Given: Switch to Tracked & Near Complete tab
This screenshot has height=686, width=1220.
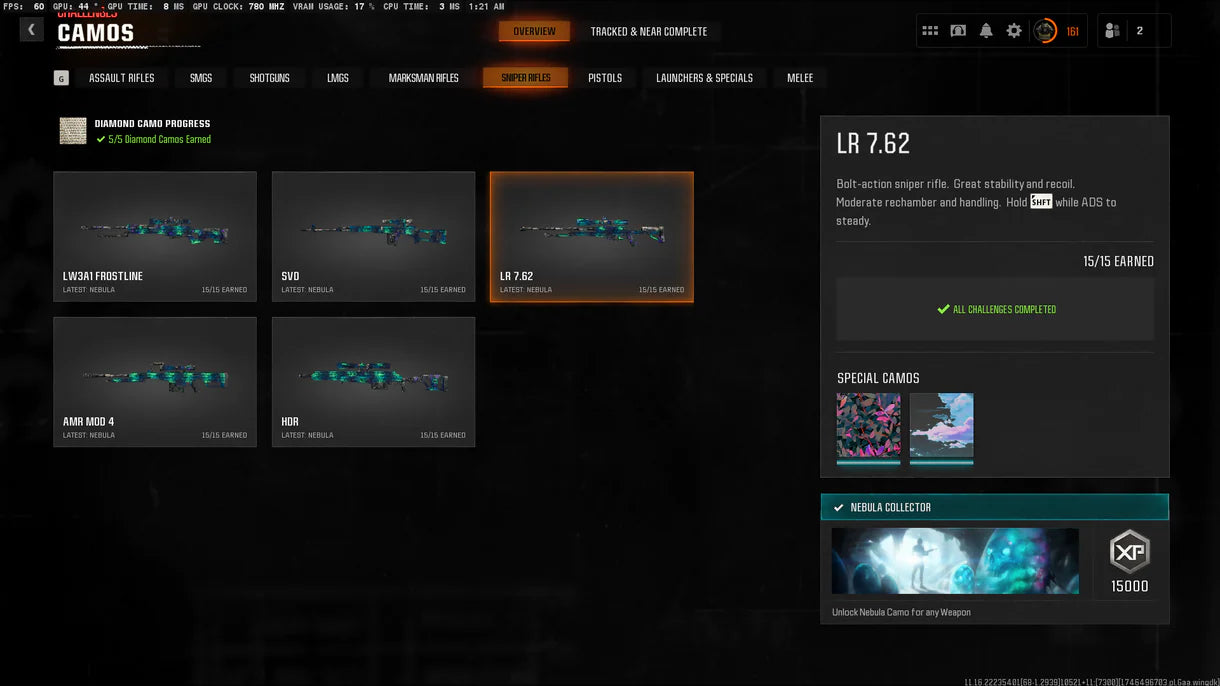Looking at the screenshot, I should point(648,31).
